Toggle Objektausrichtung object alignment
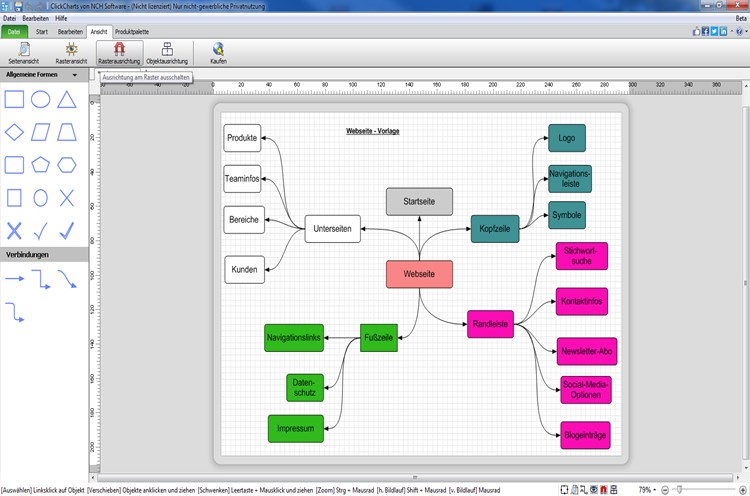Image resolution: width=750 pixels, height=496 pixels. [x=167, y=53]
